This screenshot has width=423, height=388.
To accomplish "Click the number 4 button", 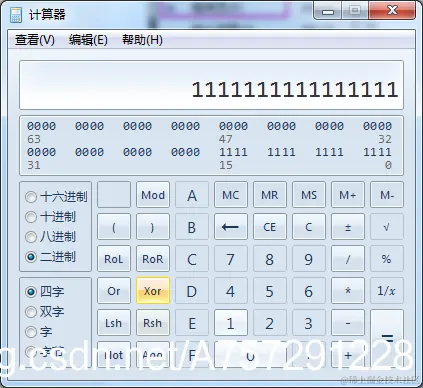I will pyautogui.click(x=231, y=291).
